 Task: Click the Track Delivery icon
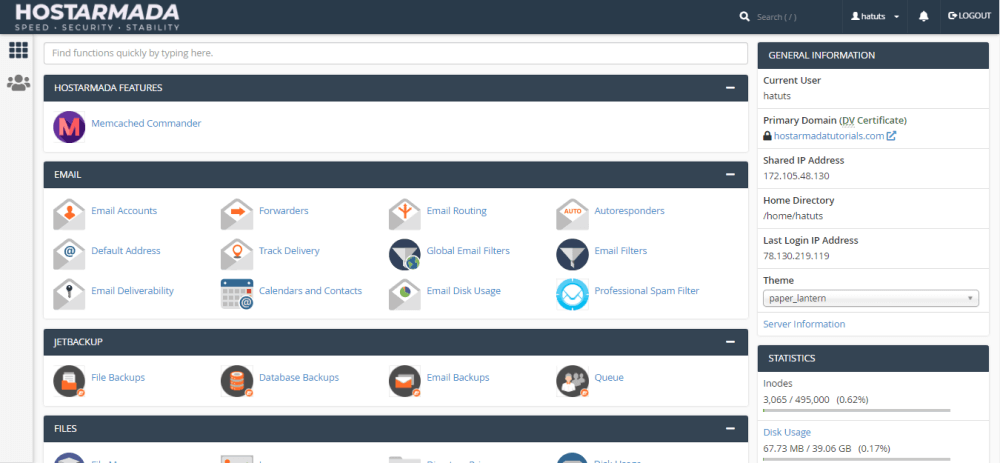tap(237, 254)
